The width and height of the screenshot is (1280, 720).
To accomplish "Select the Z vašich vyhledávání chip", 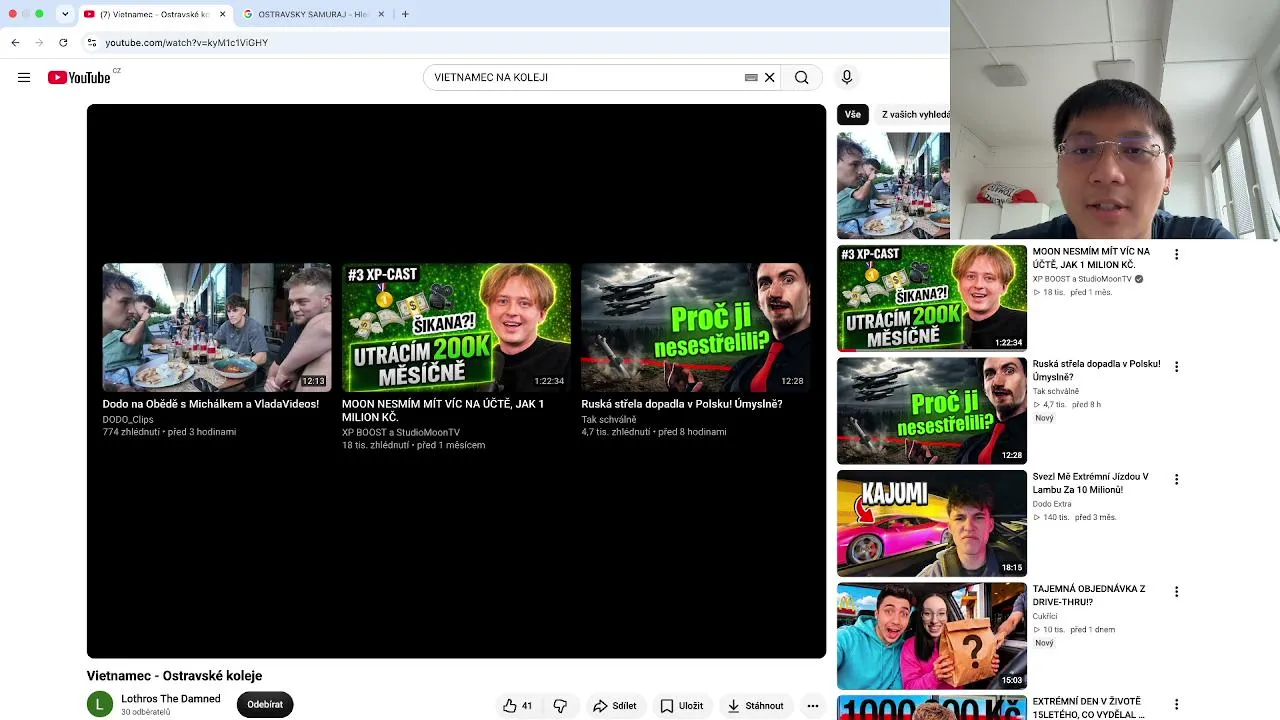I will (914, 115).
